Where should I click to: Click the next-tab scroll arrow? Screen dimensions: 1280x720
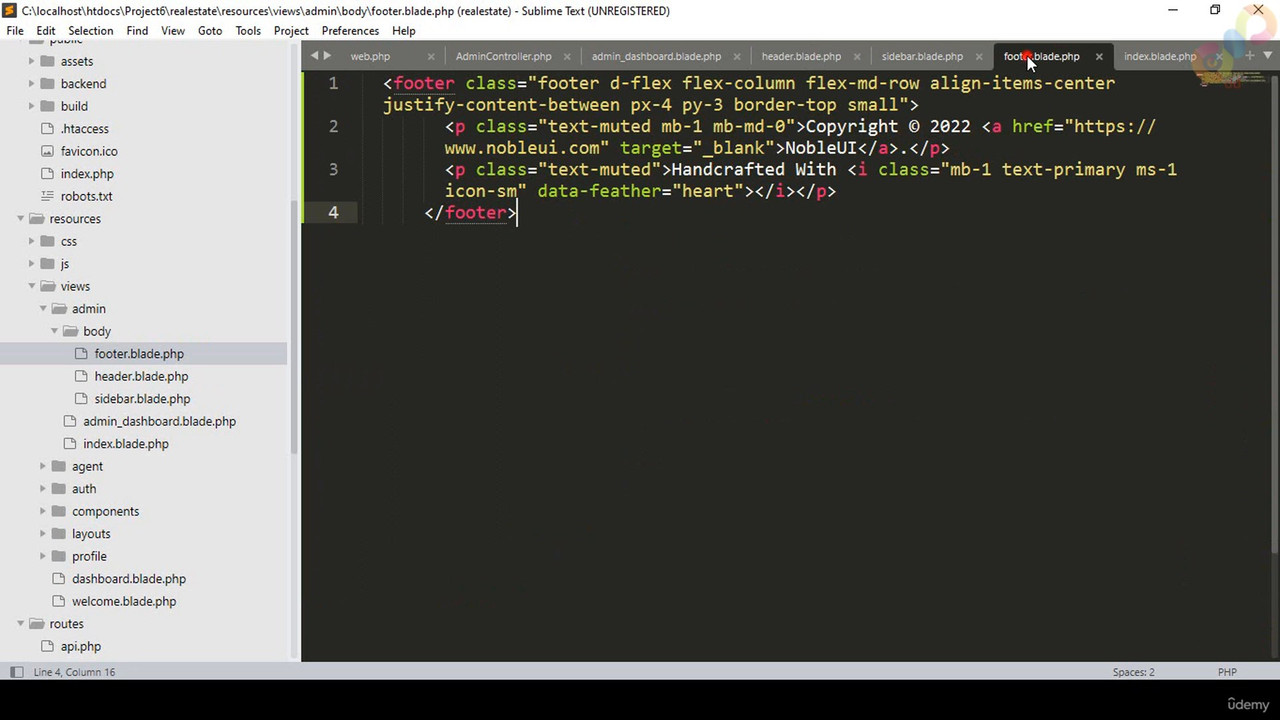click(327, 56)
